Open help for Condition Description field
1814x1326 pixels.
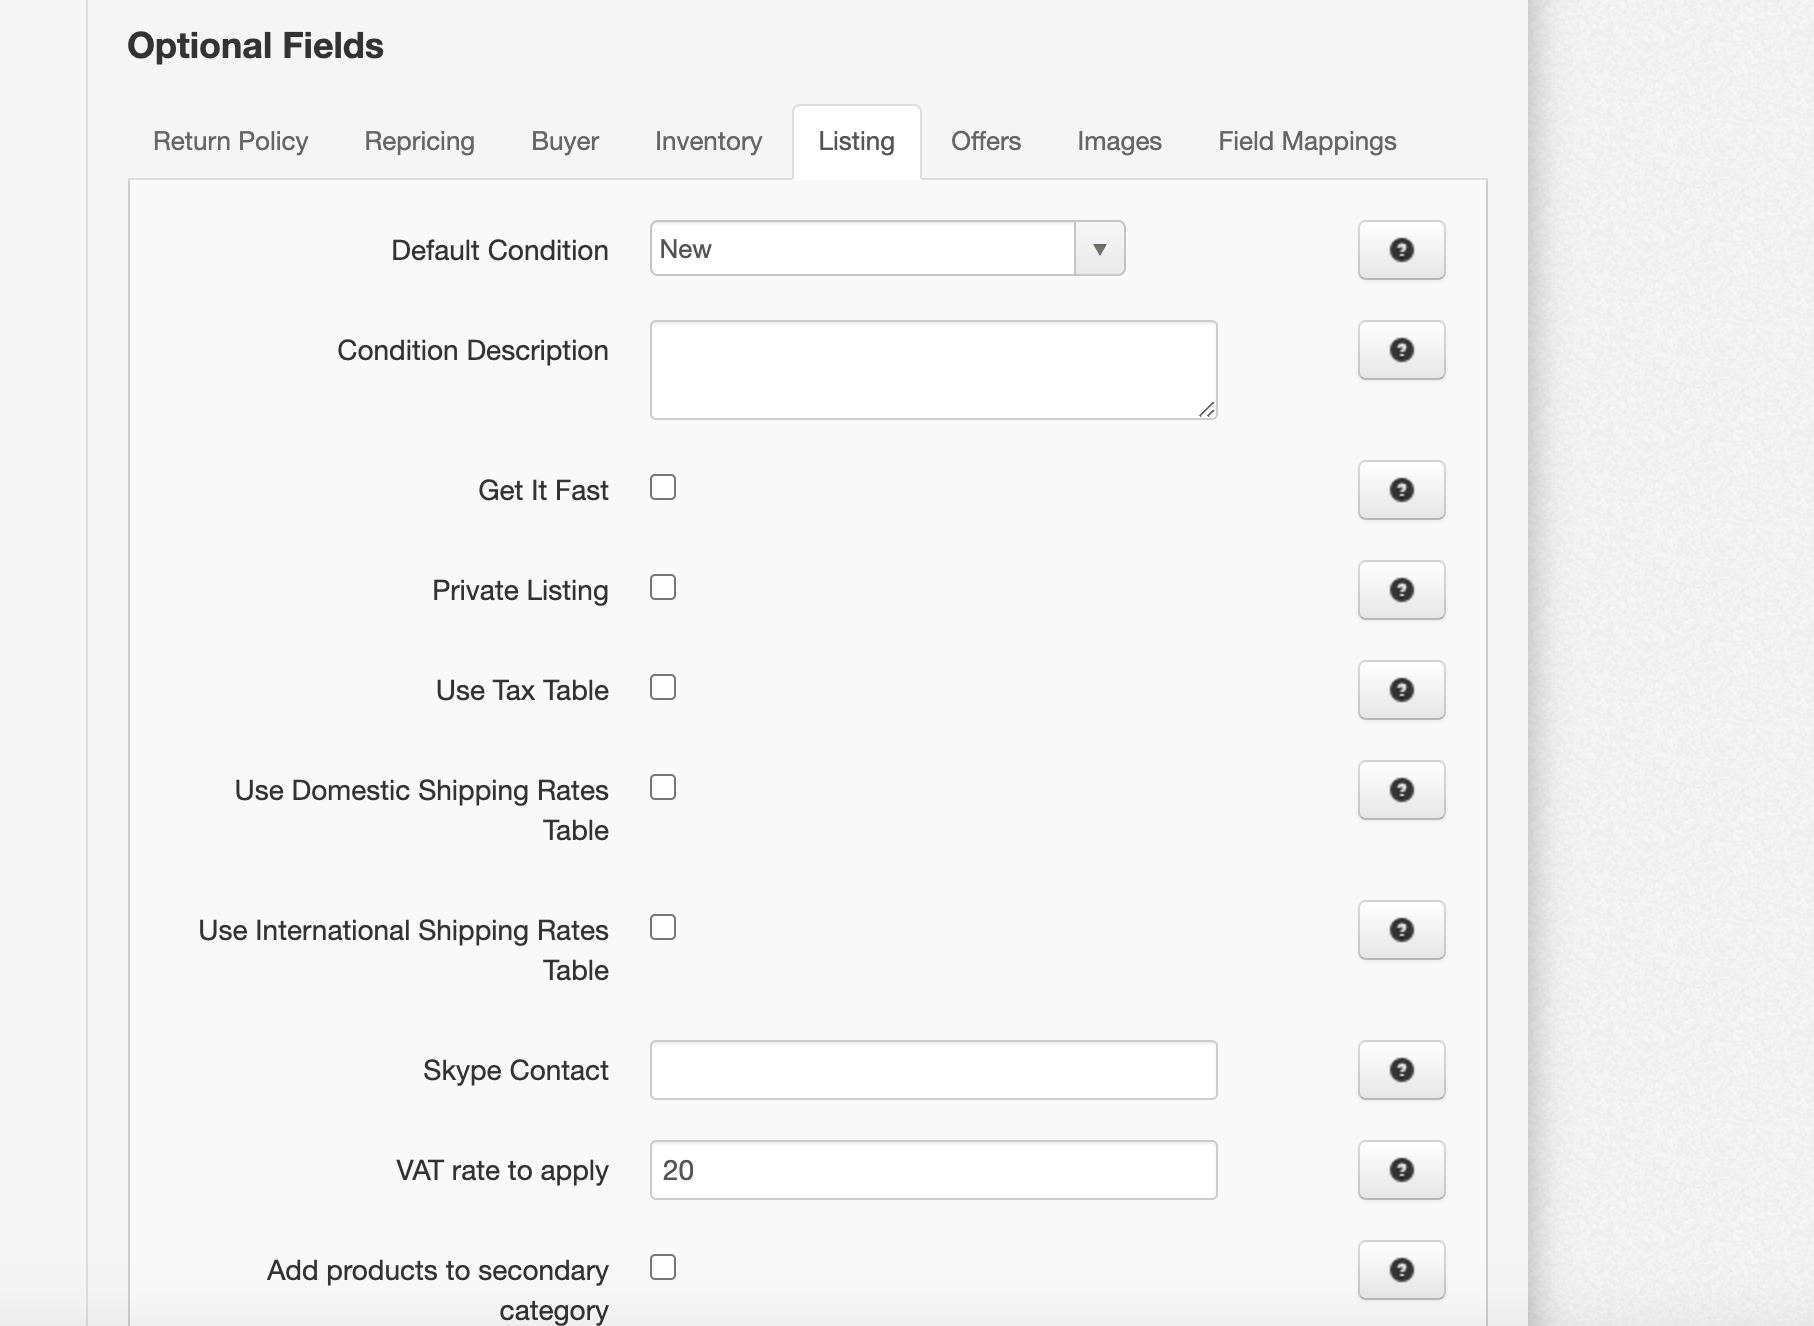click(x=1401, y=350)
